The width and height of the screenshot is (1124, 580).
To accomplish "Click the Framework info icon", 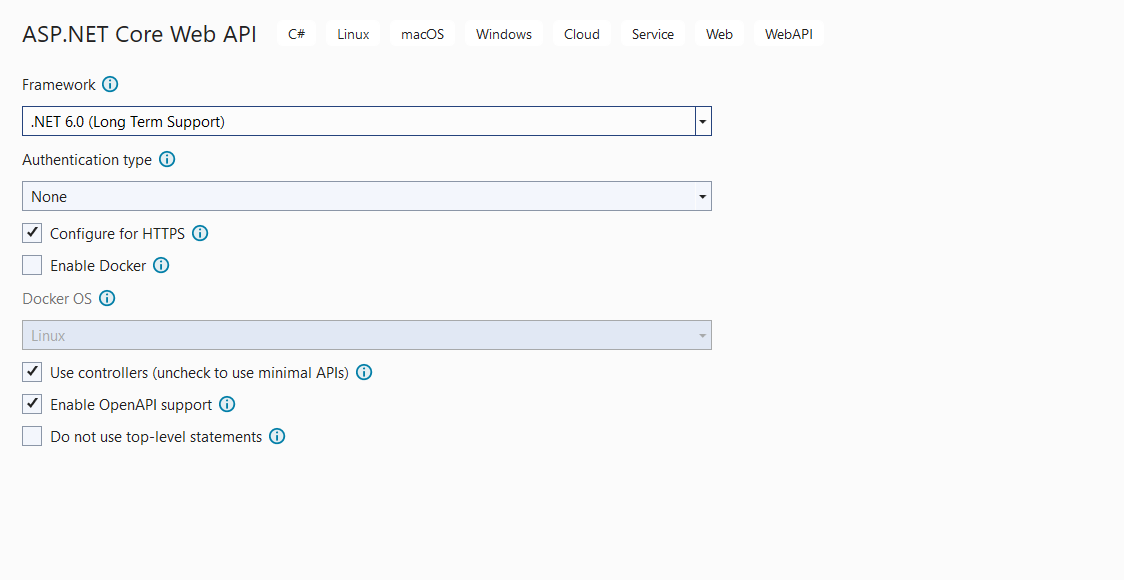I will tap(110, 84).
